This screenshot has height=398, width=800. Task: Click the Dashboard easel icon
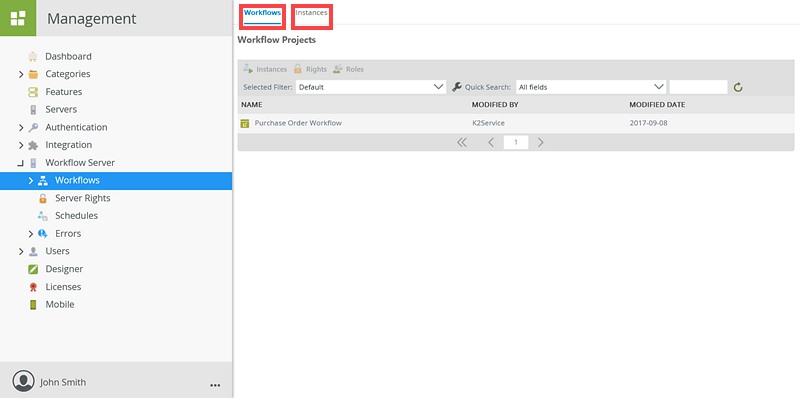click(x=33, y=56)
